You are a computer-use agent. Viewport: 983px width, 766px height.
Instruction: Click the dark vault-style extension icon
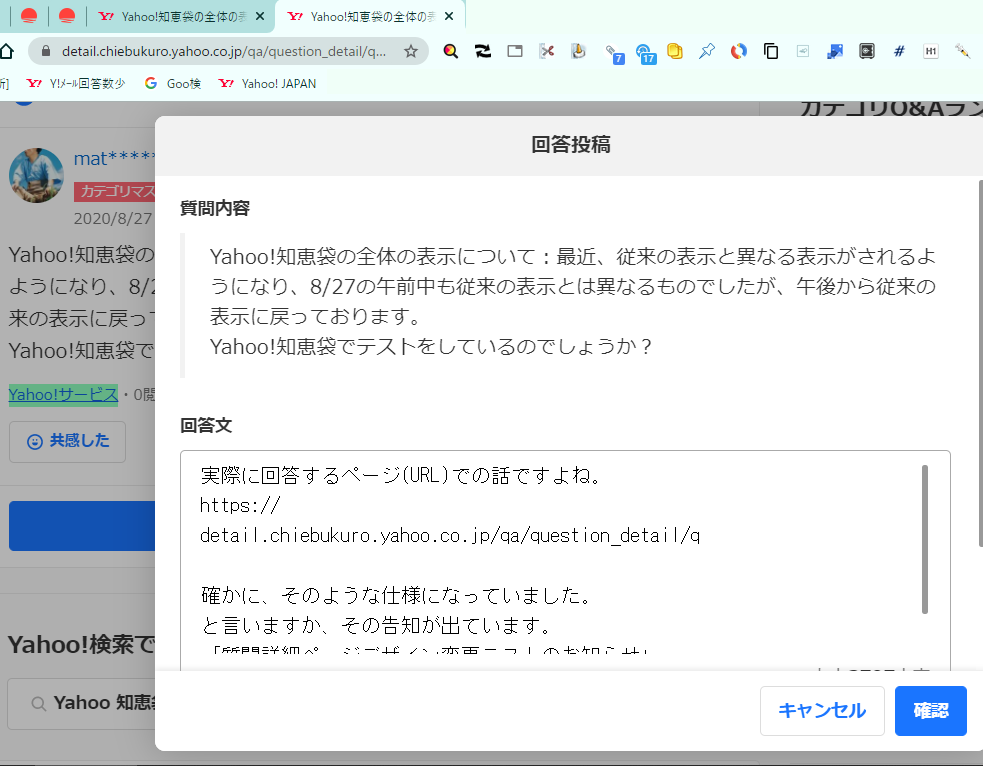[866, 51]
